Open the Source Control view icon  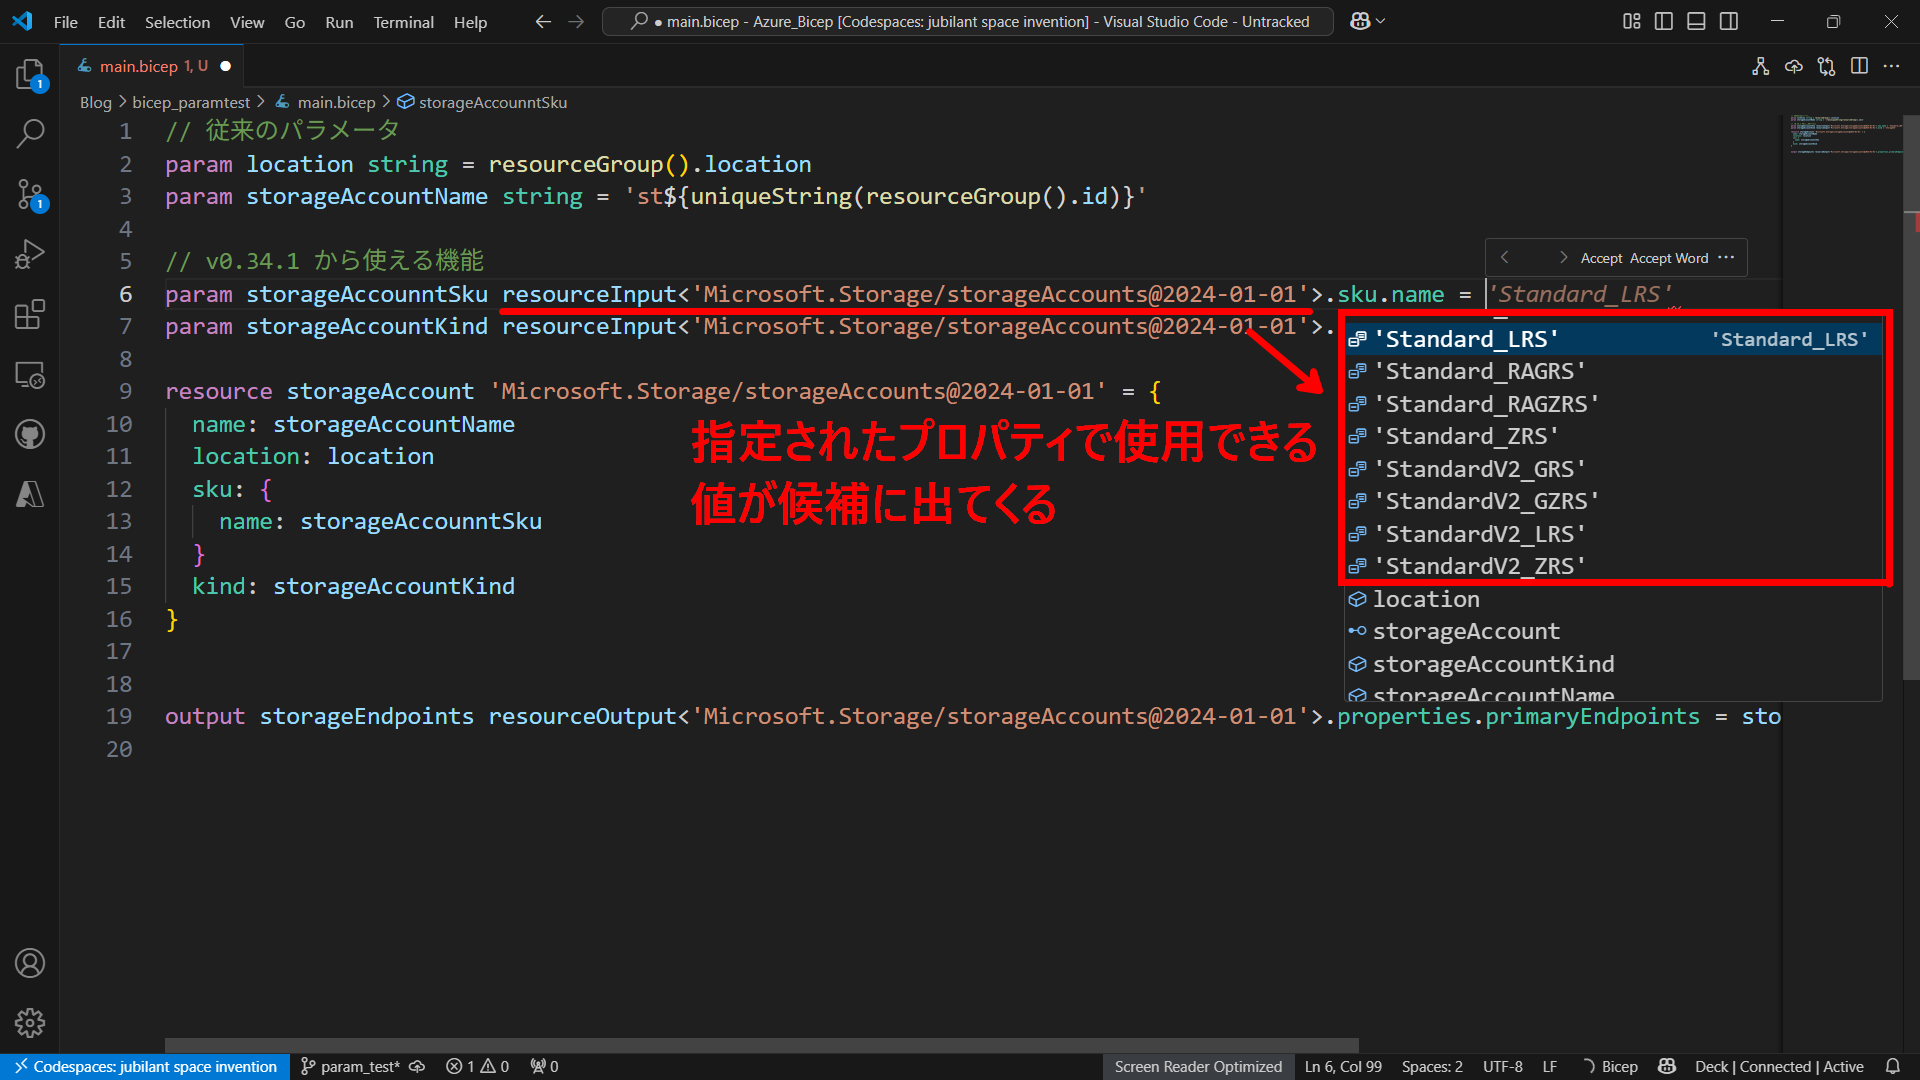click(30, 194)
